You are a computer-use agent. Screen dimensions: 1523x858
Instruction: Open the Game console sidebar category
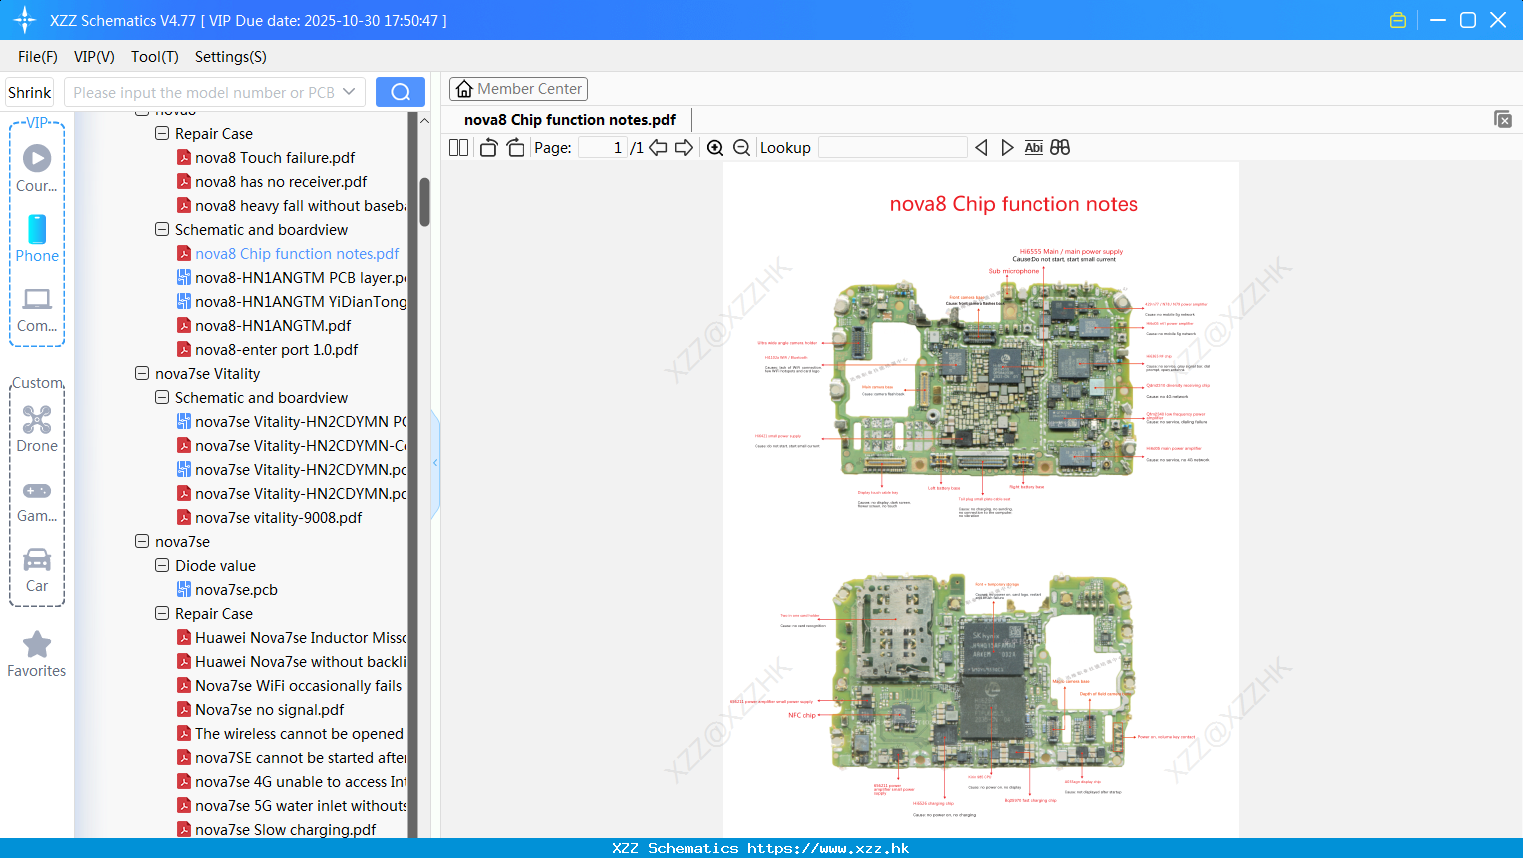tap(37, 500)
